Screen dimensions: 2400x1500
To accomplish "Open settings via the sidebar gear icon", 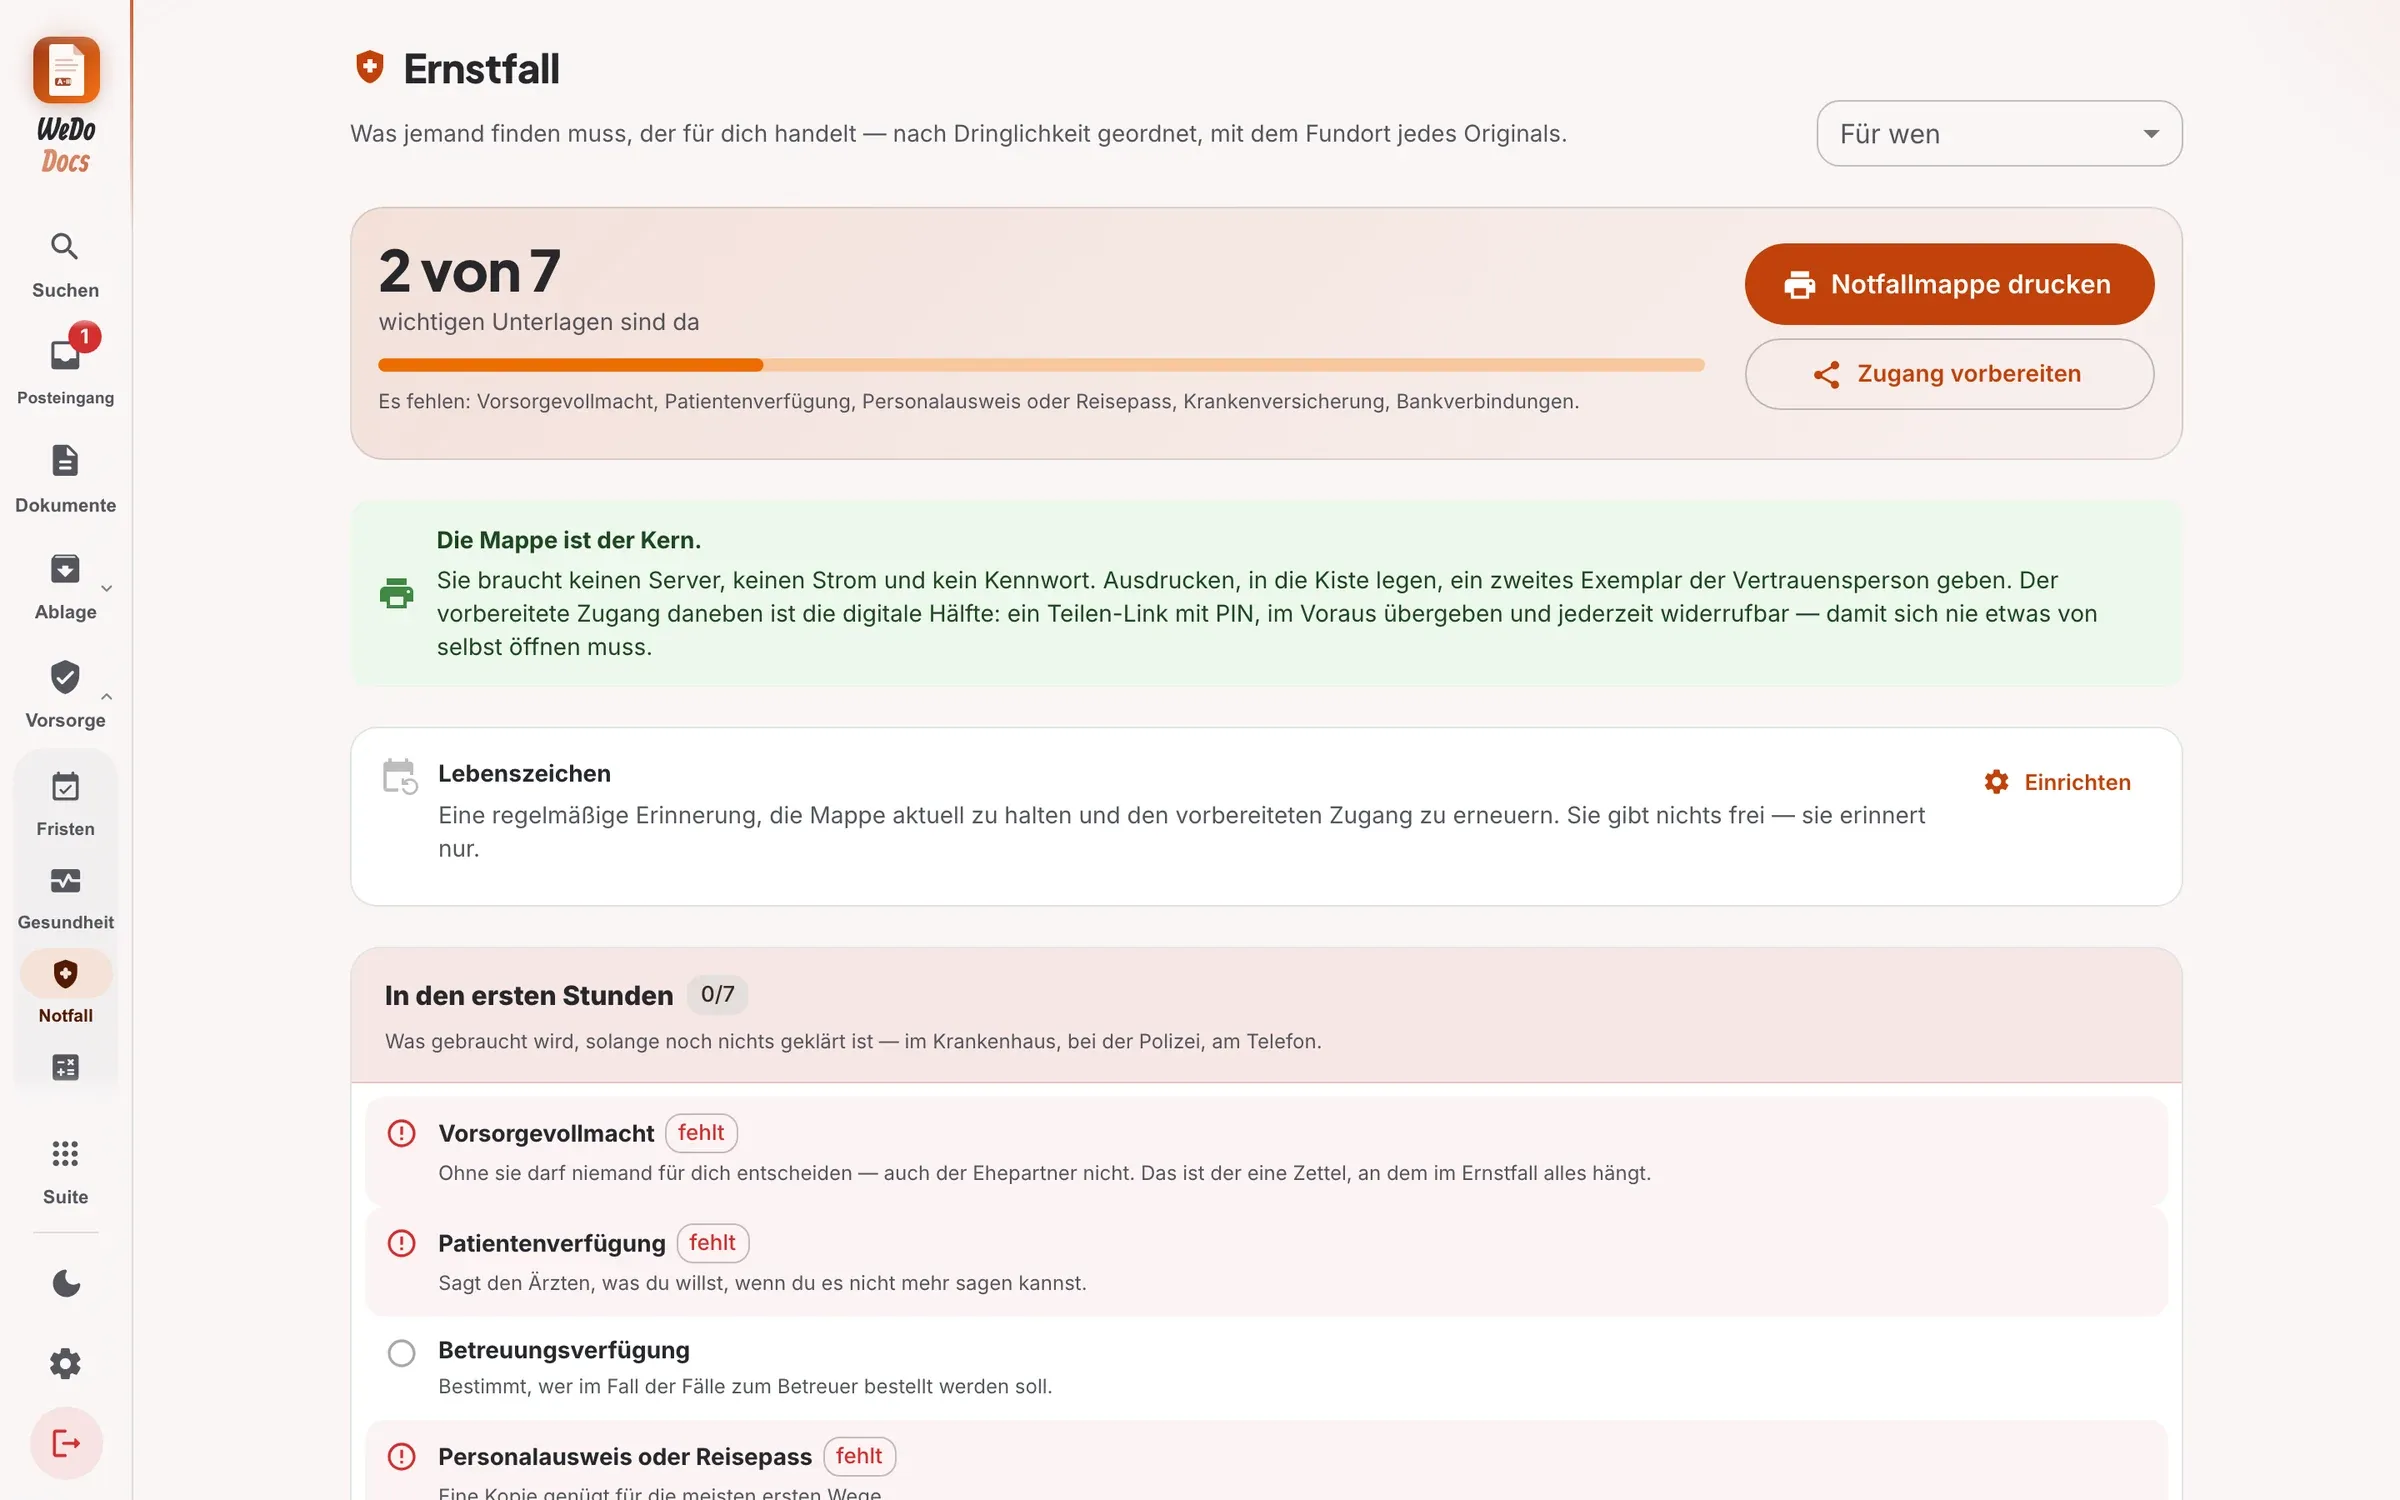I will [66, 1363].
